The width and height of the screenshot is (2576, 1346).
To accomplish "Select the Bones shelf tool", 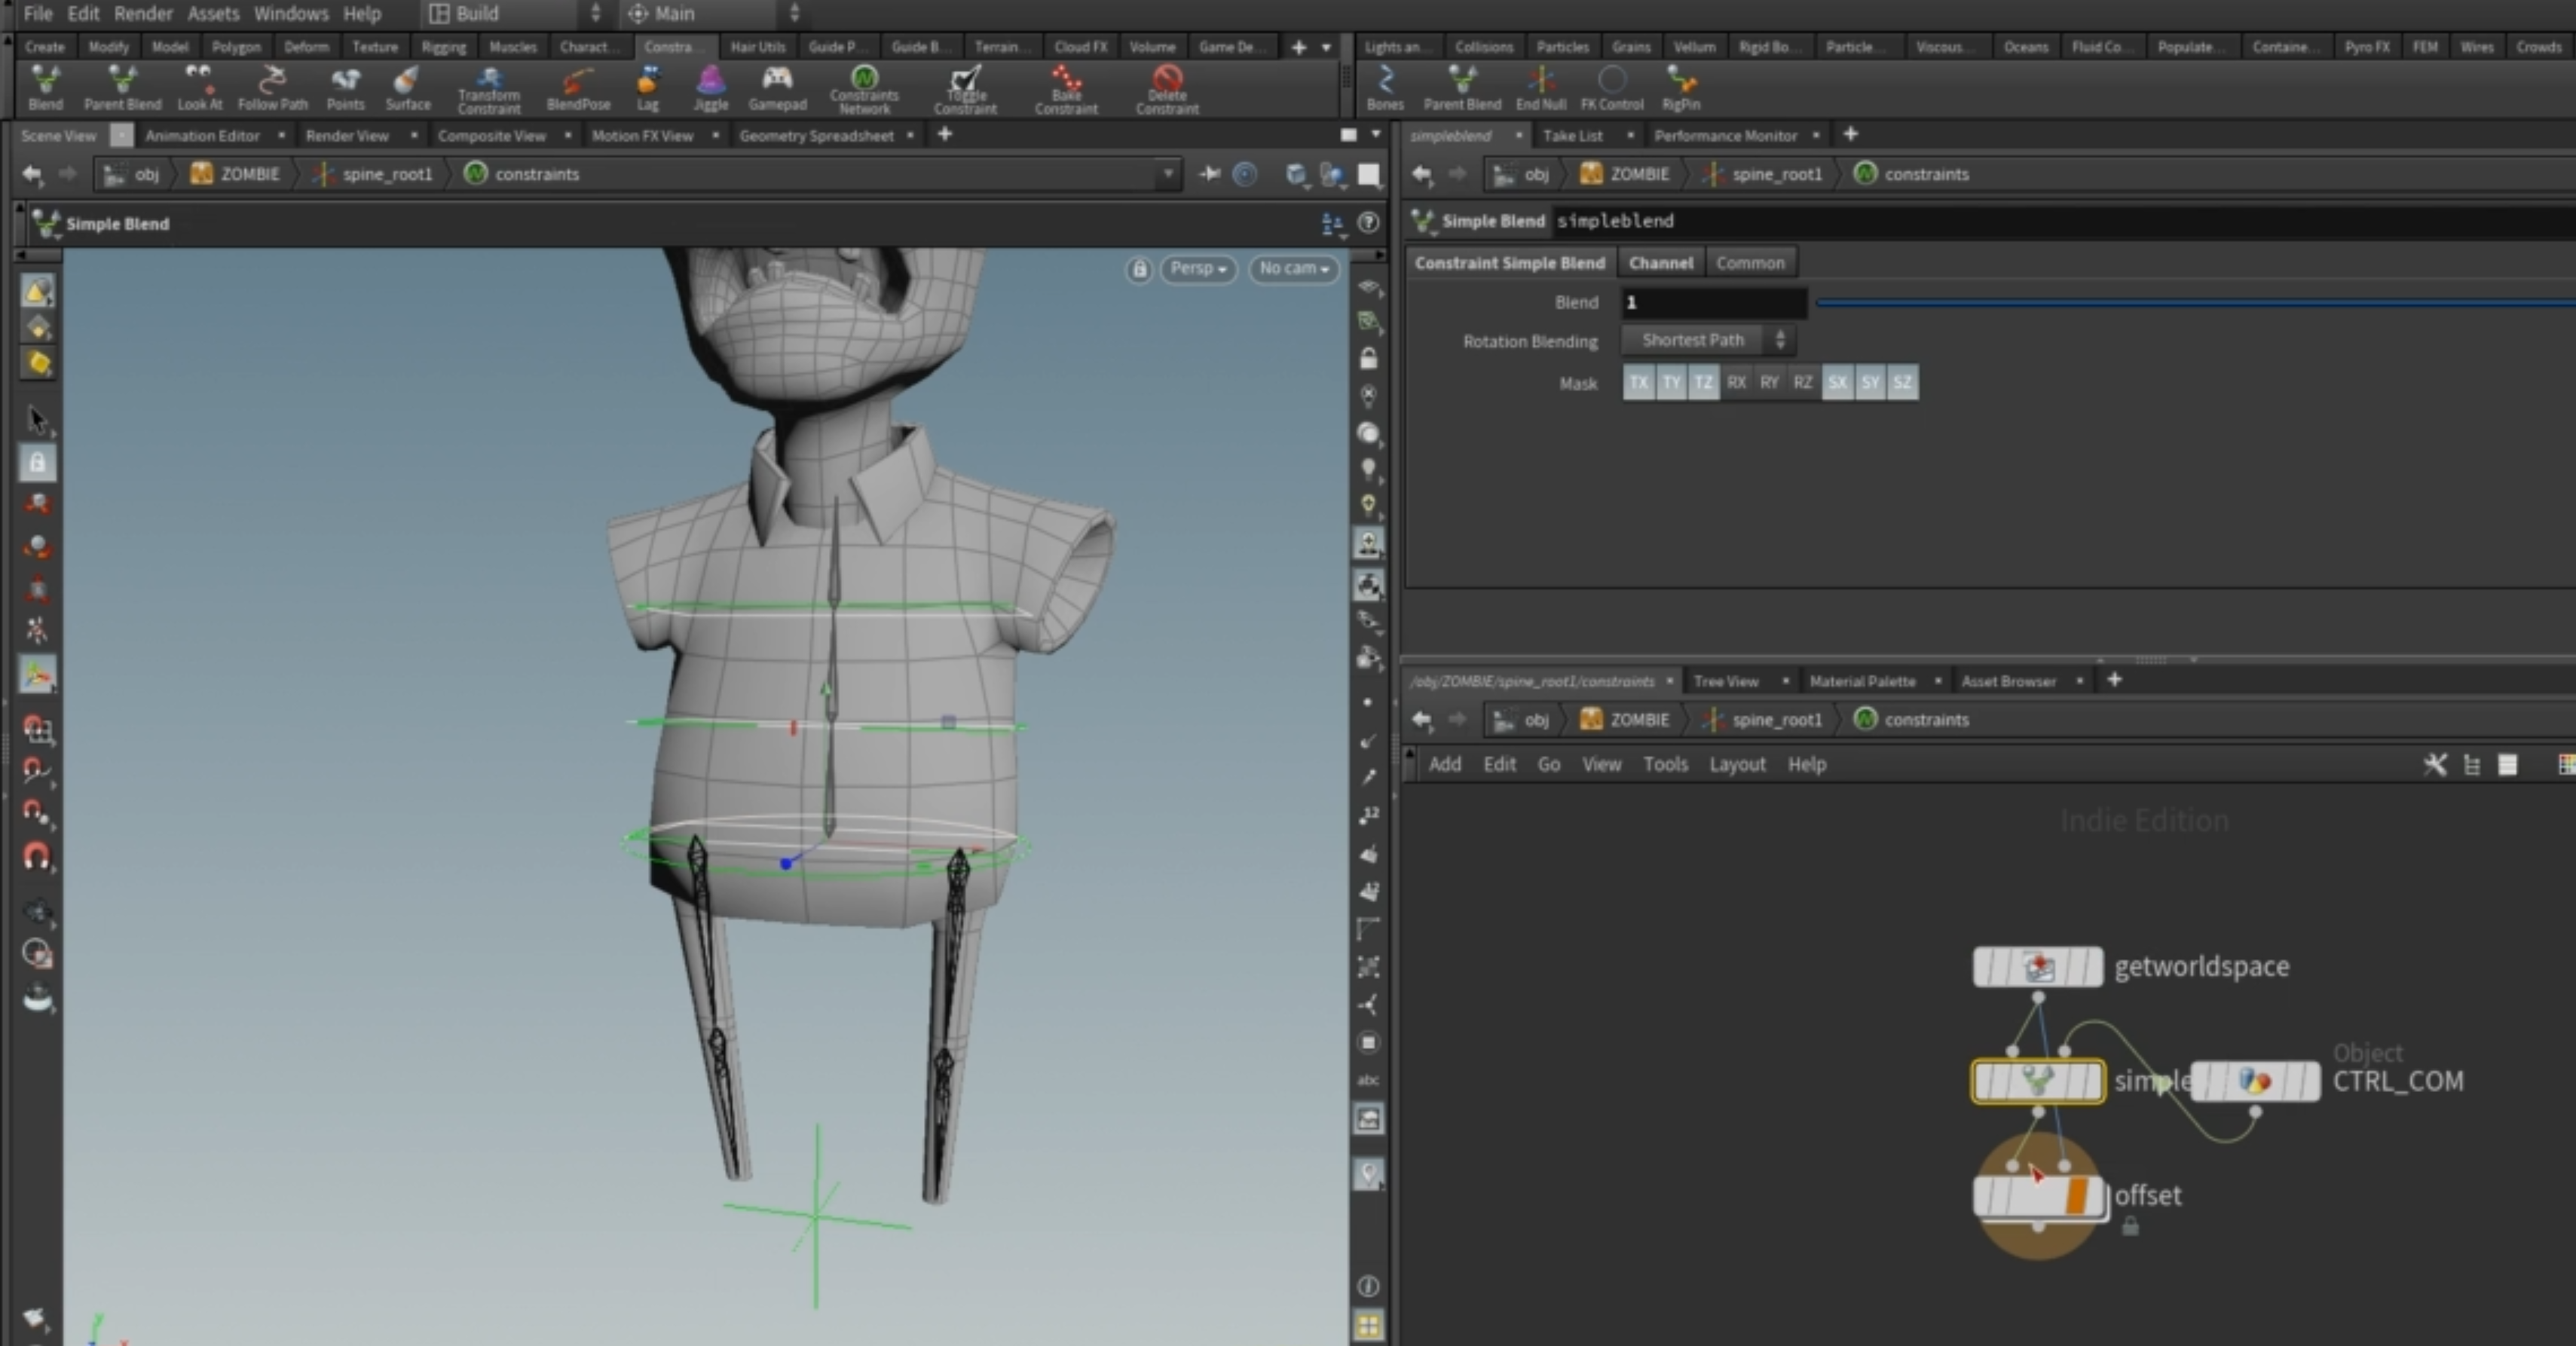I will pyautogui.click(x=1385, y=87).
